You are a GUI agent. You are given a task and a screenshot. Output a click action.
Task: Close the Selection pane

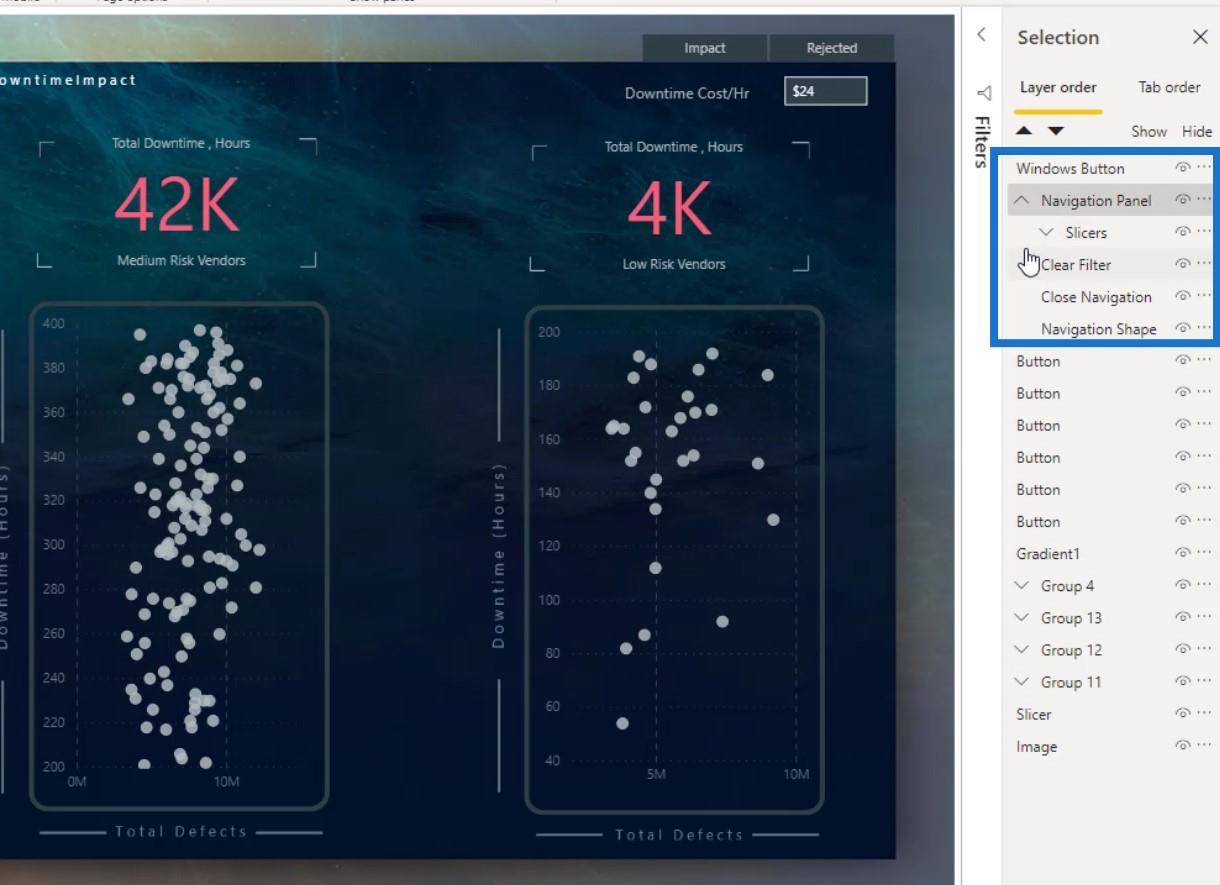pos(1200,37)
